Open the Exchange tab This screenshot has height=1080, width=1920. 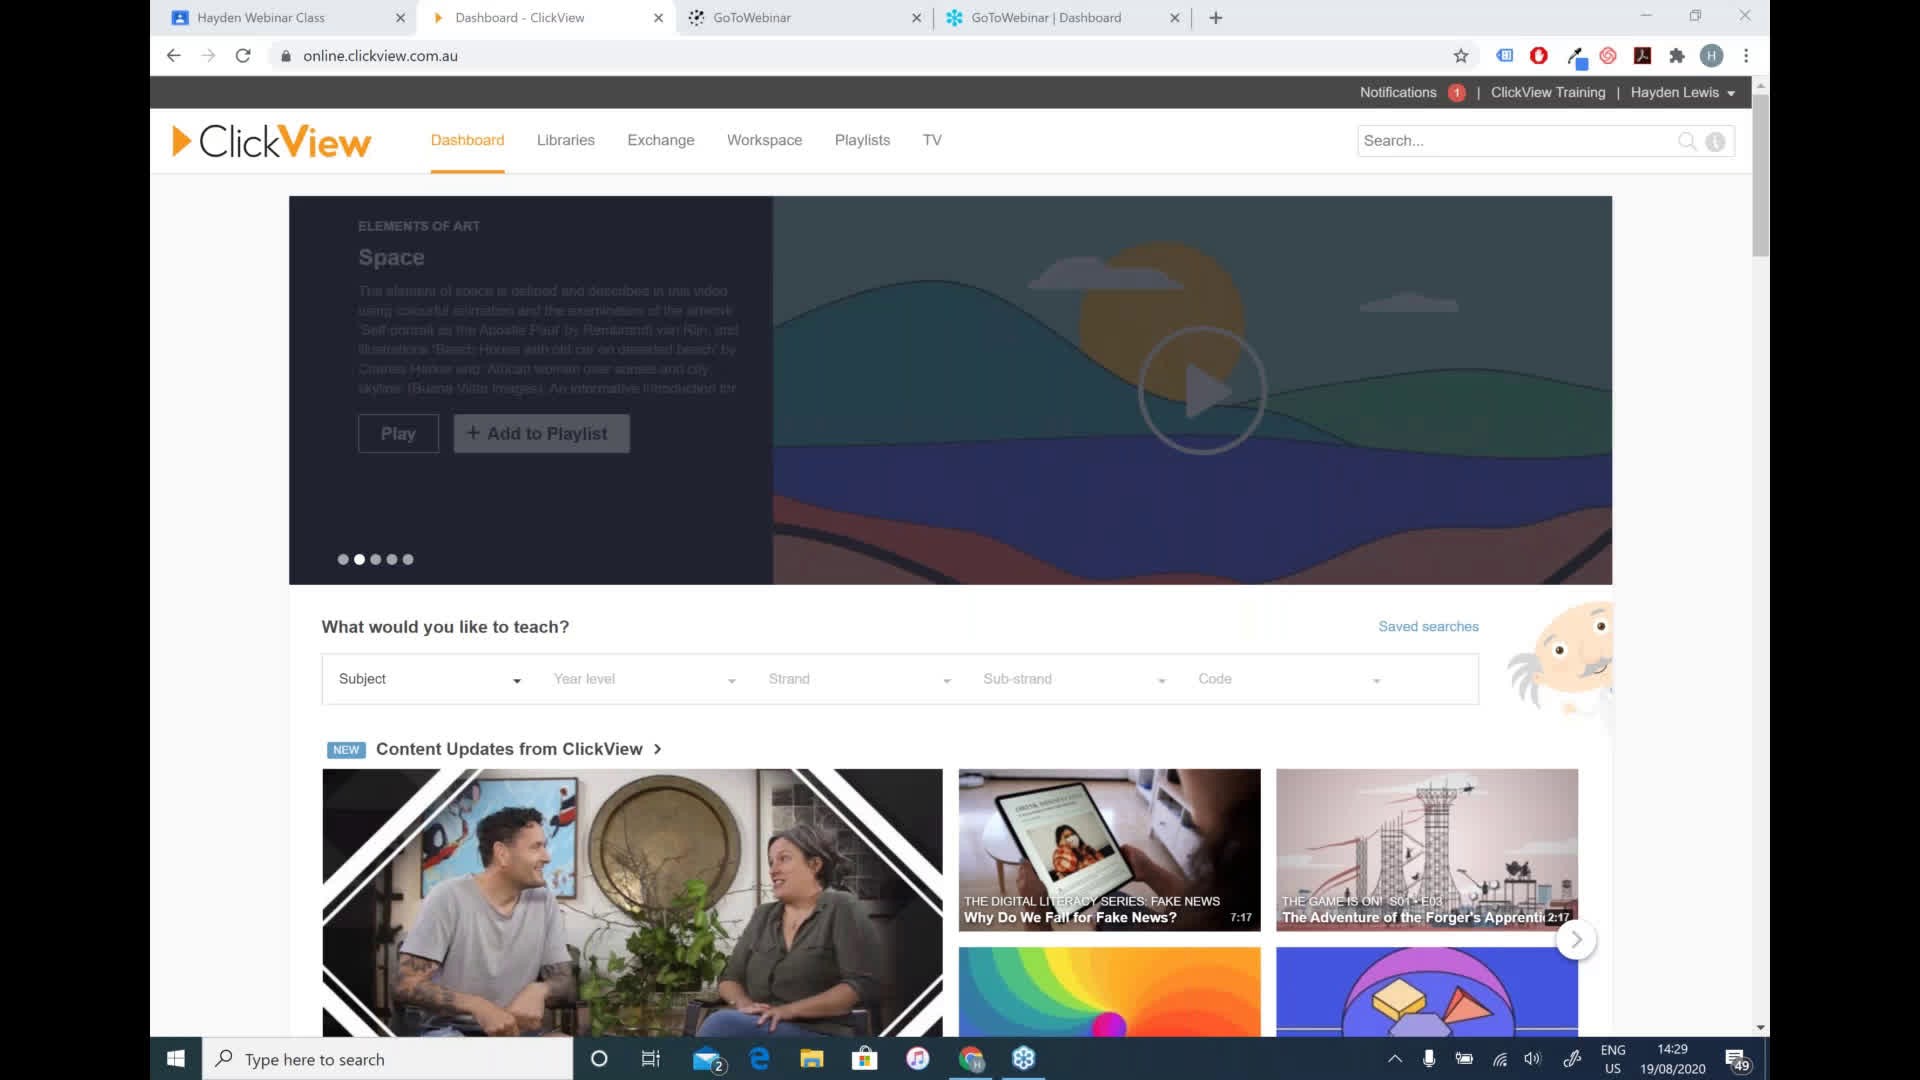tap(661, 140)
